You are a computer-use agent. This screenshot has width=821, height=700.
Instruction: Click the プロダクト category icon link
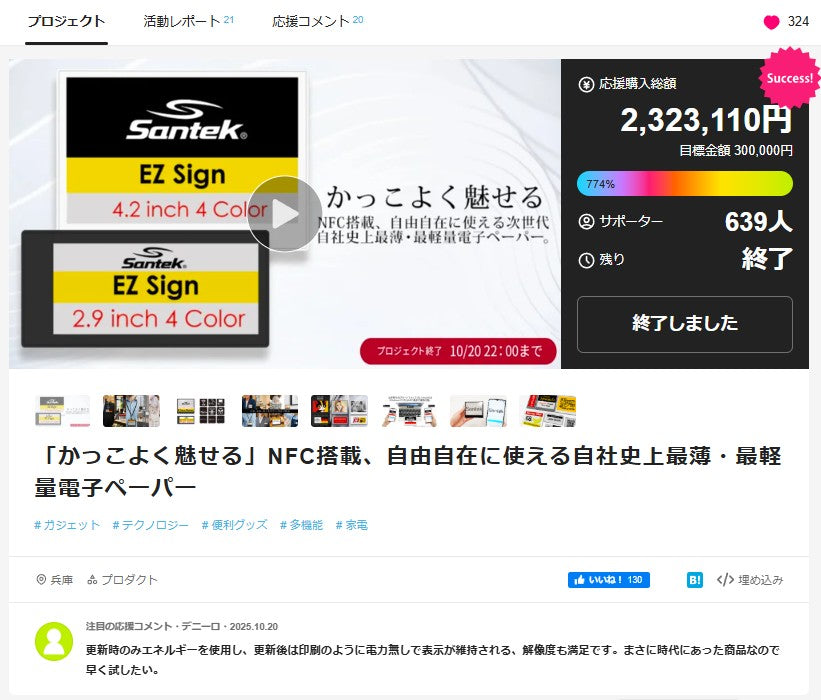122,580
